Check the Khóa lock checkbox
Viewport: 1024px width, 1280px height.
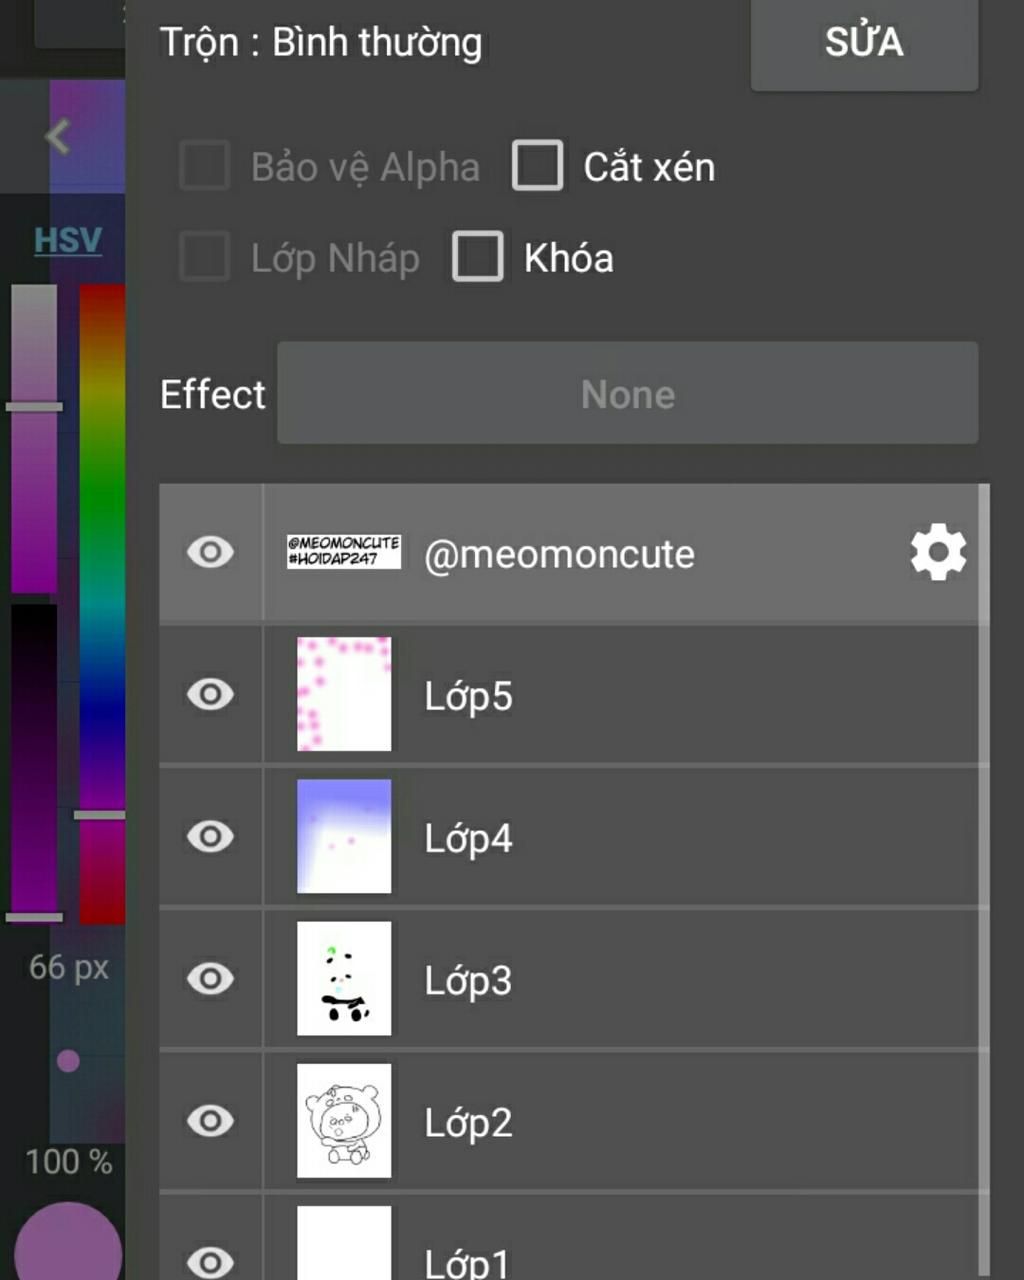pos(478,257)
